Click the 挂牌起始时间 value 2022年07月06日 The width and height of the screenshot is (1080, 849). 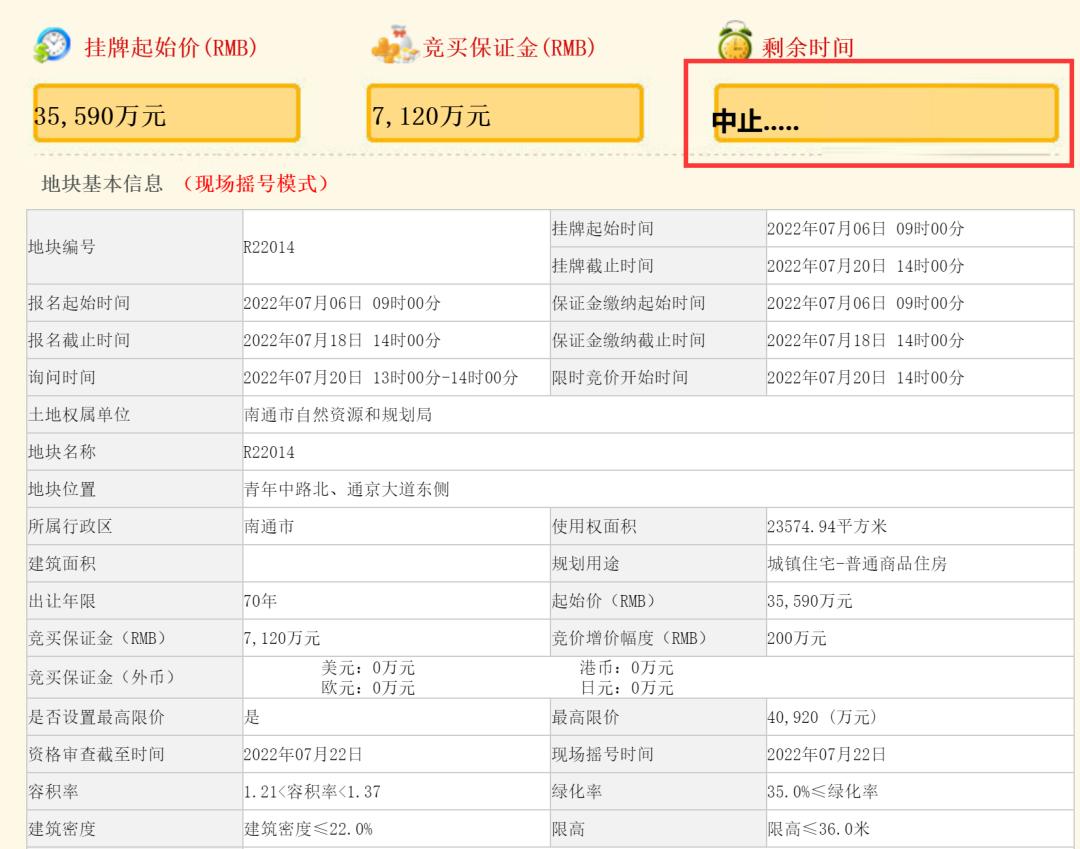tap(866, 229)
